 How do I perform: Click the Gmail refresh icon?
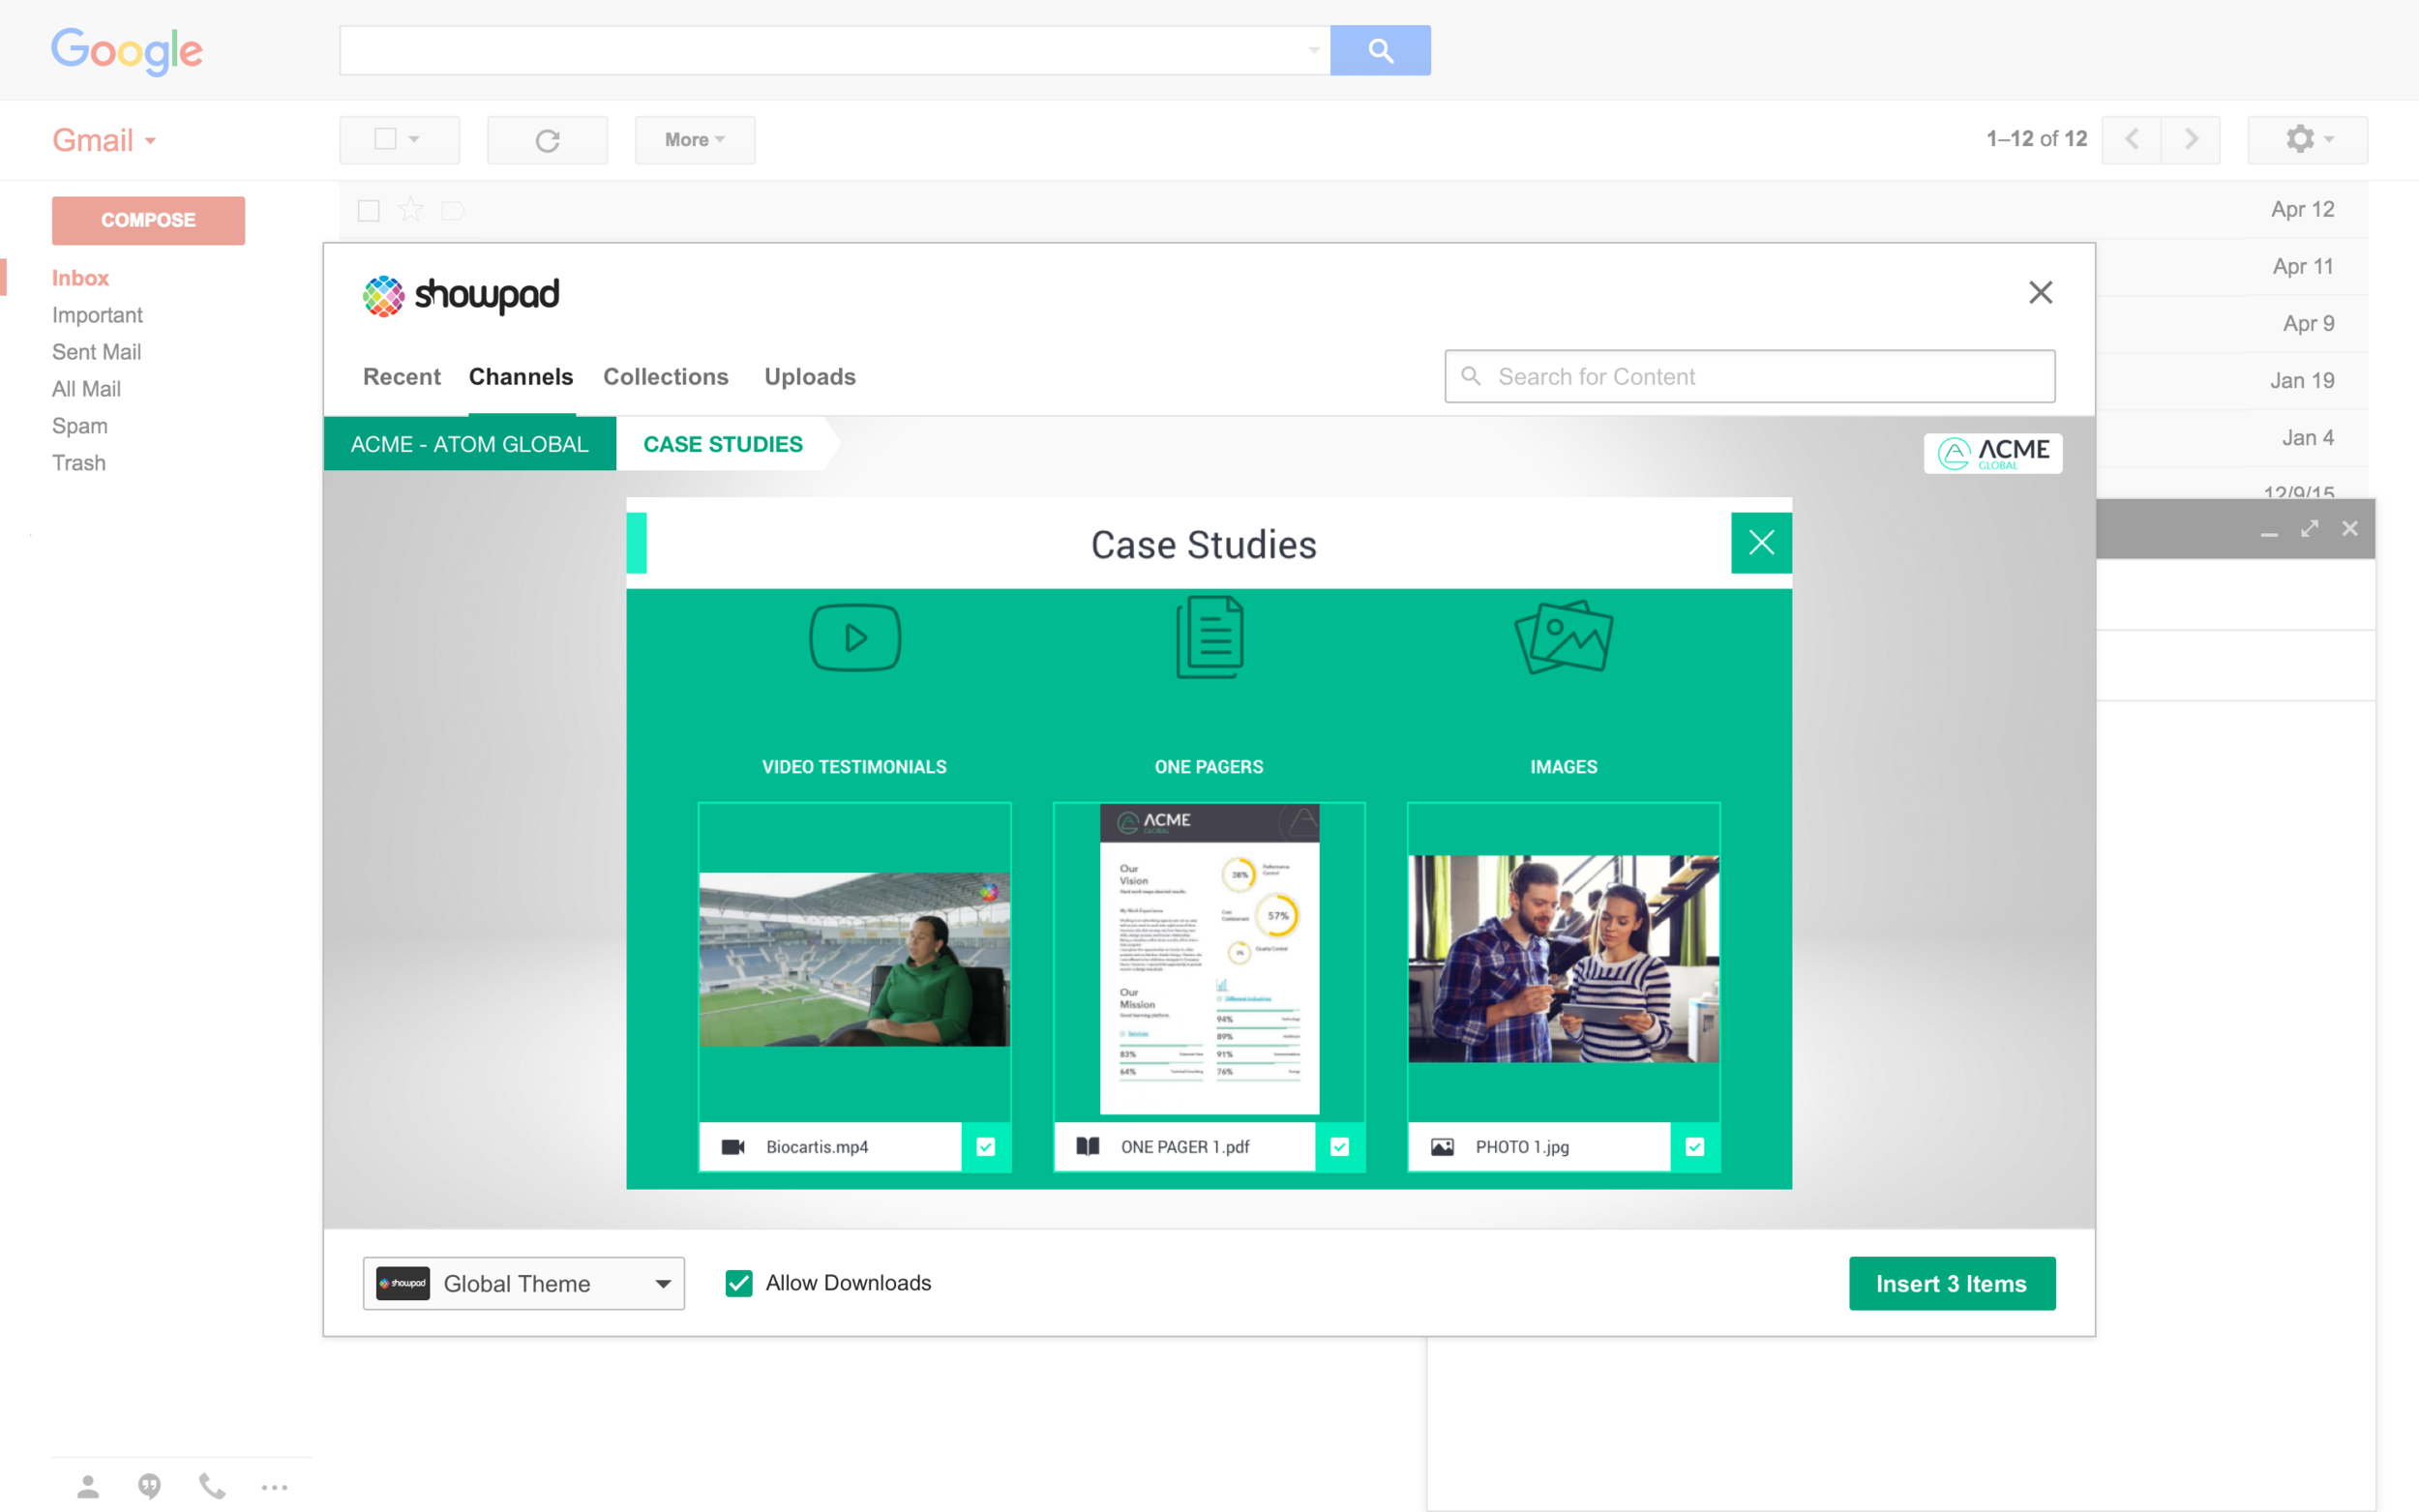coord(547,140)
